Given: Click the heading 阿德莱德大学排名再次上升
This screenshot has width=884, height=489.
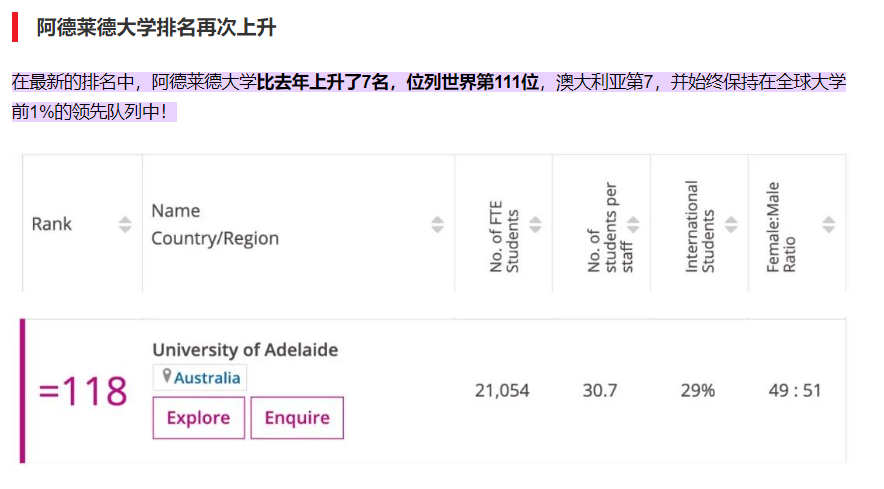Looking at the screenshot, I should pos(156,28).
